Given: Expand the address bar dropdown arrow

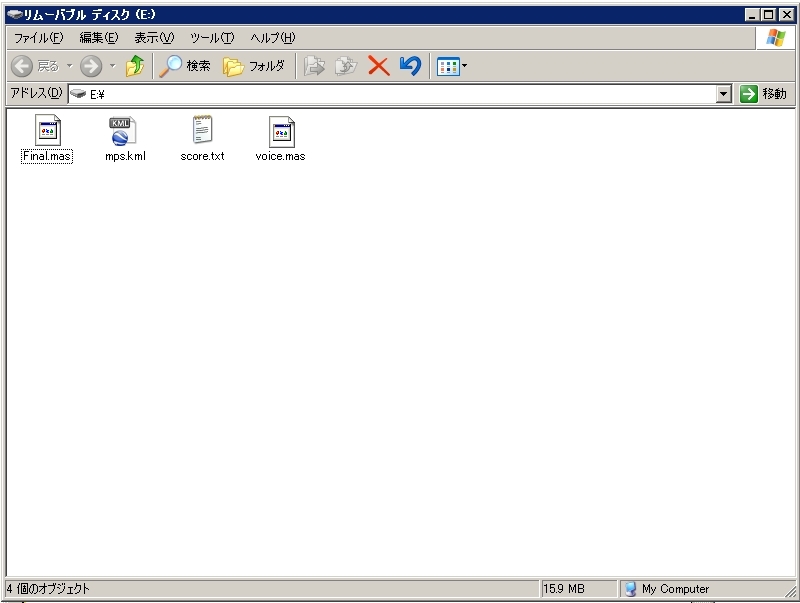Looking at the screenshot, I should tap(723, 94).
